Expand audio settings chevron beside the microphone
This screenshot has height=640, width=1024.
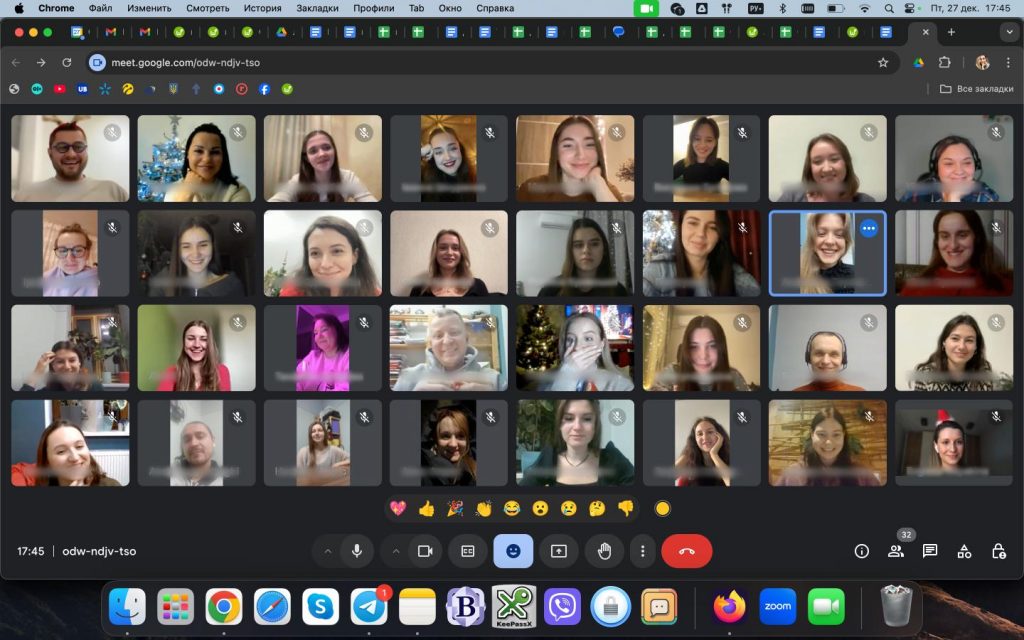[x=327, y=551]
